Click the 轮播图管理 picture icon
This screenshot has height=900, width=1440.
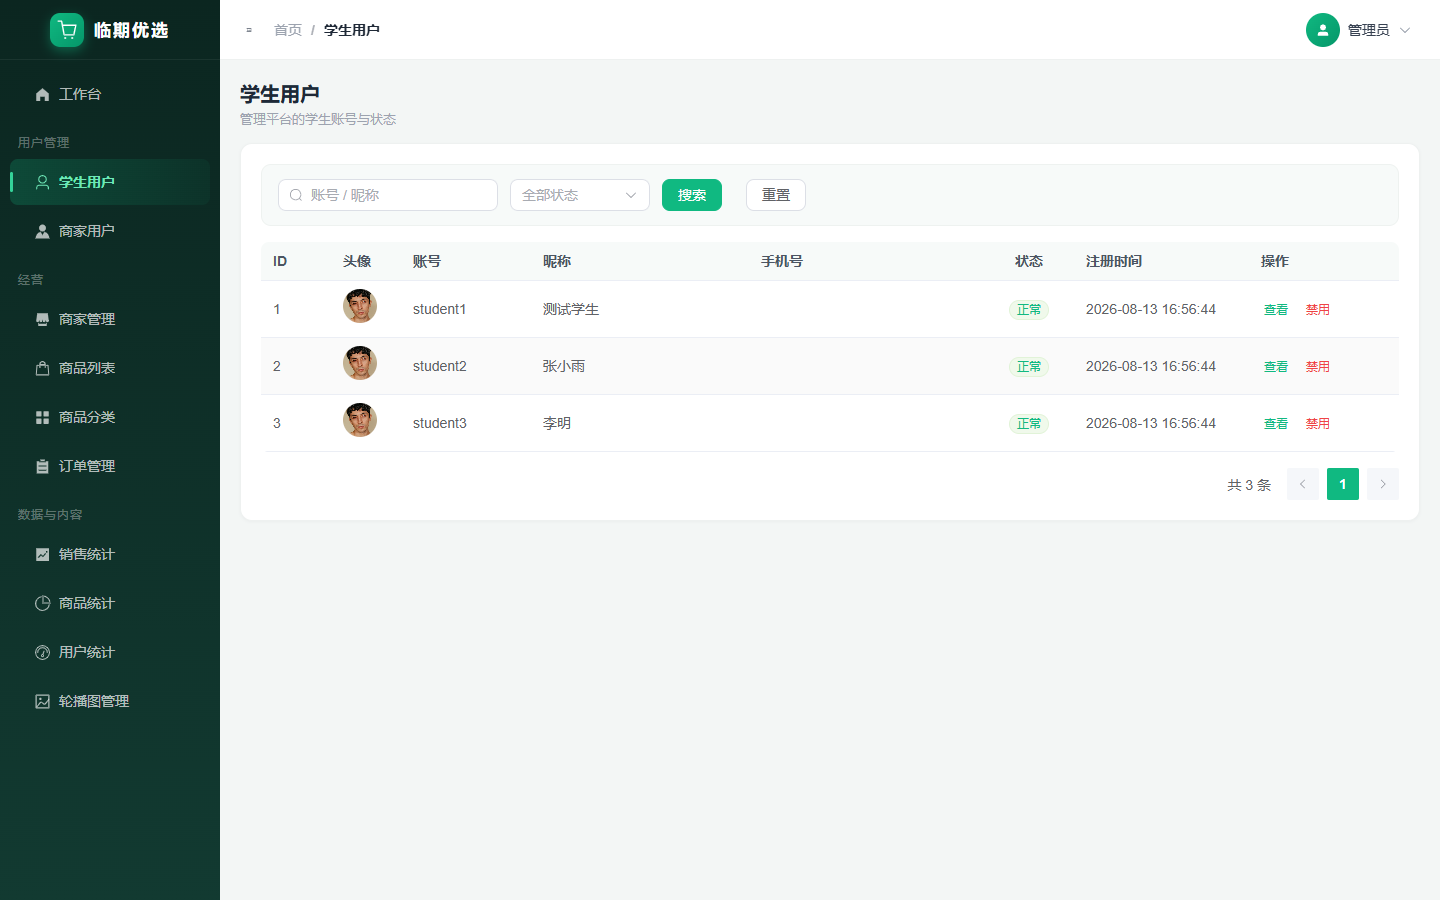pyautogui.click(x=42, y=701)
